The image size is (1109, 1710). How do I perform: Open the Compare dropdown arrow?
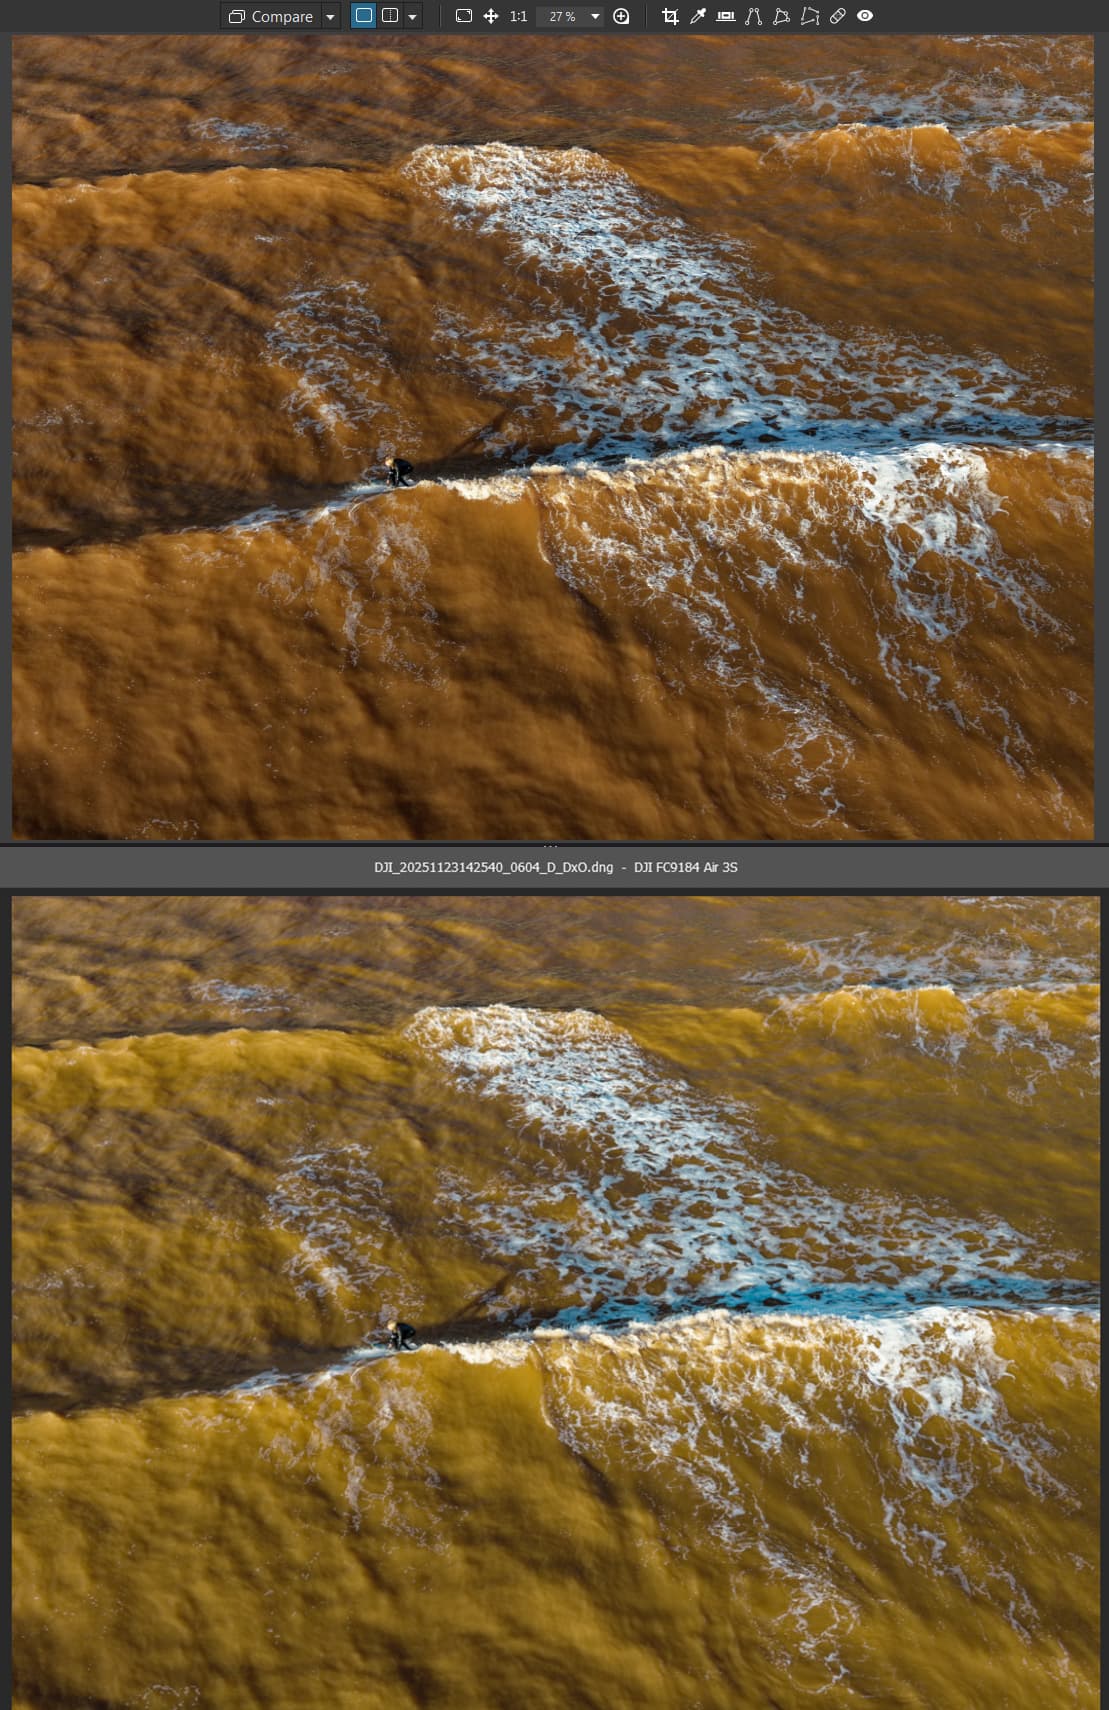pyautogui.click(x=330, y=17)
